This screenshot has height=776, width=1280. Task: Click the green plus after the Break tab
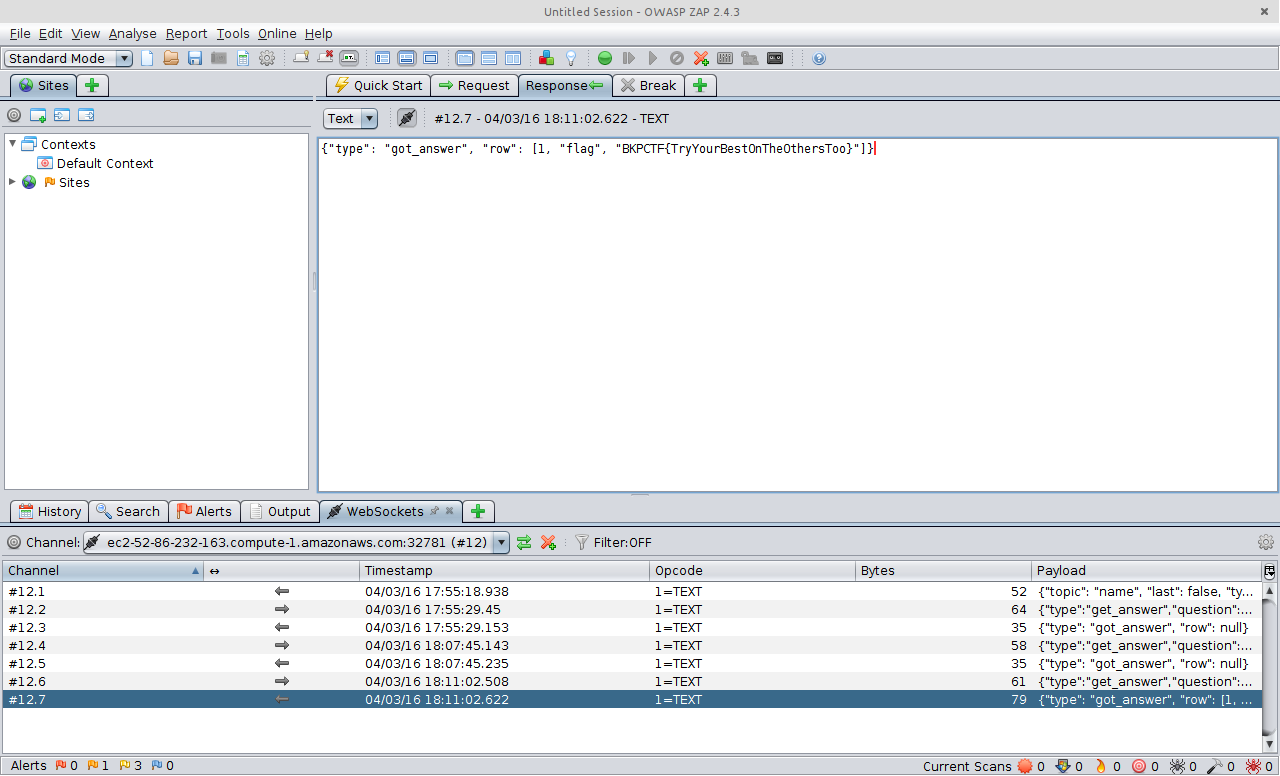[700, 85]
